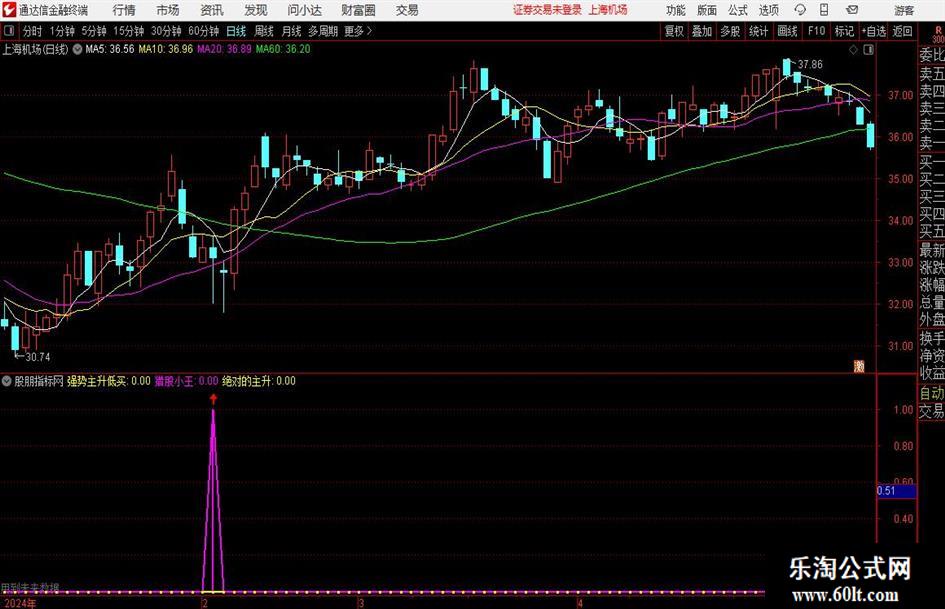945x609 pixels.
Task: Open the 资讯 menu
Action: [x=212, y=10]
